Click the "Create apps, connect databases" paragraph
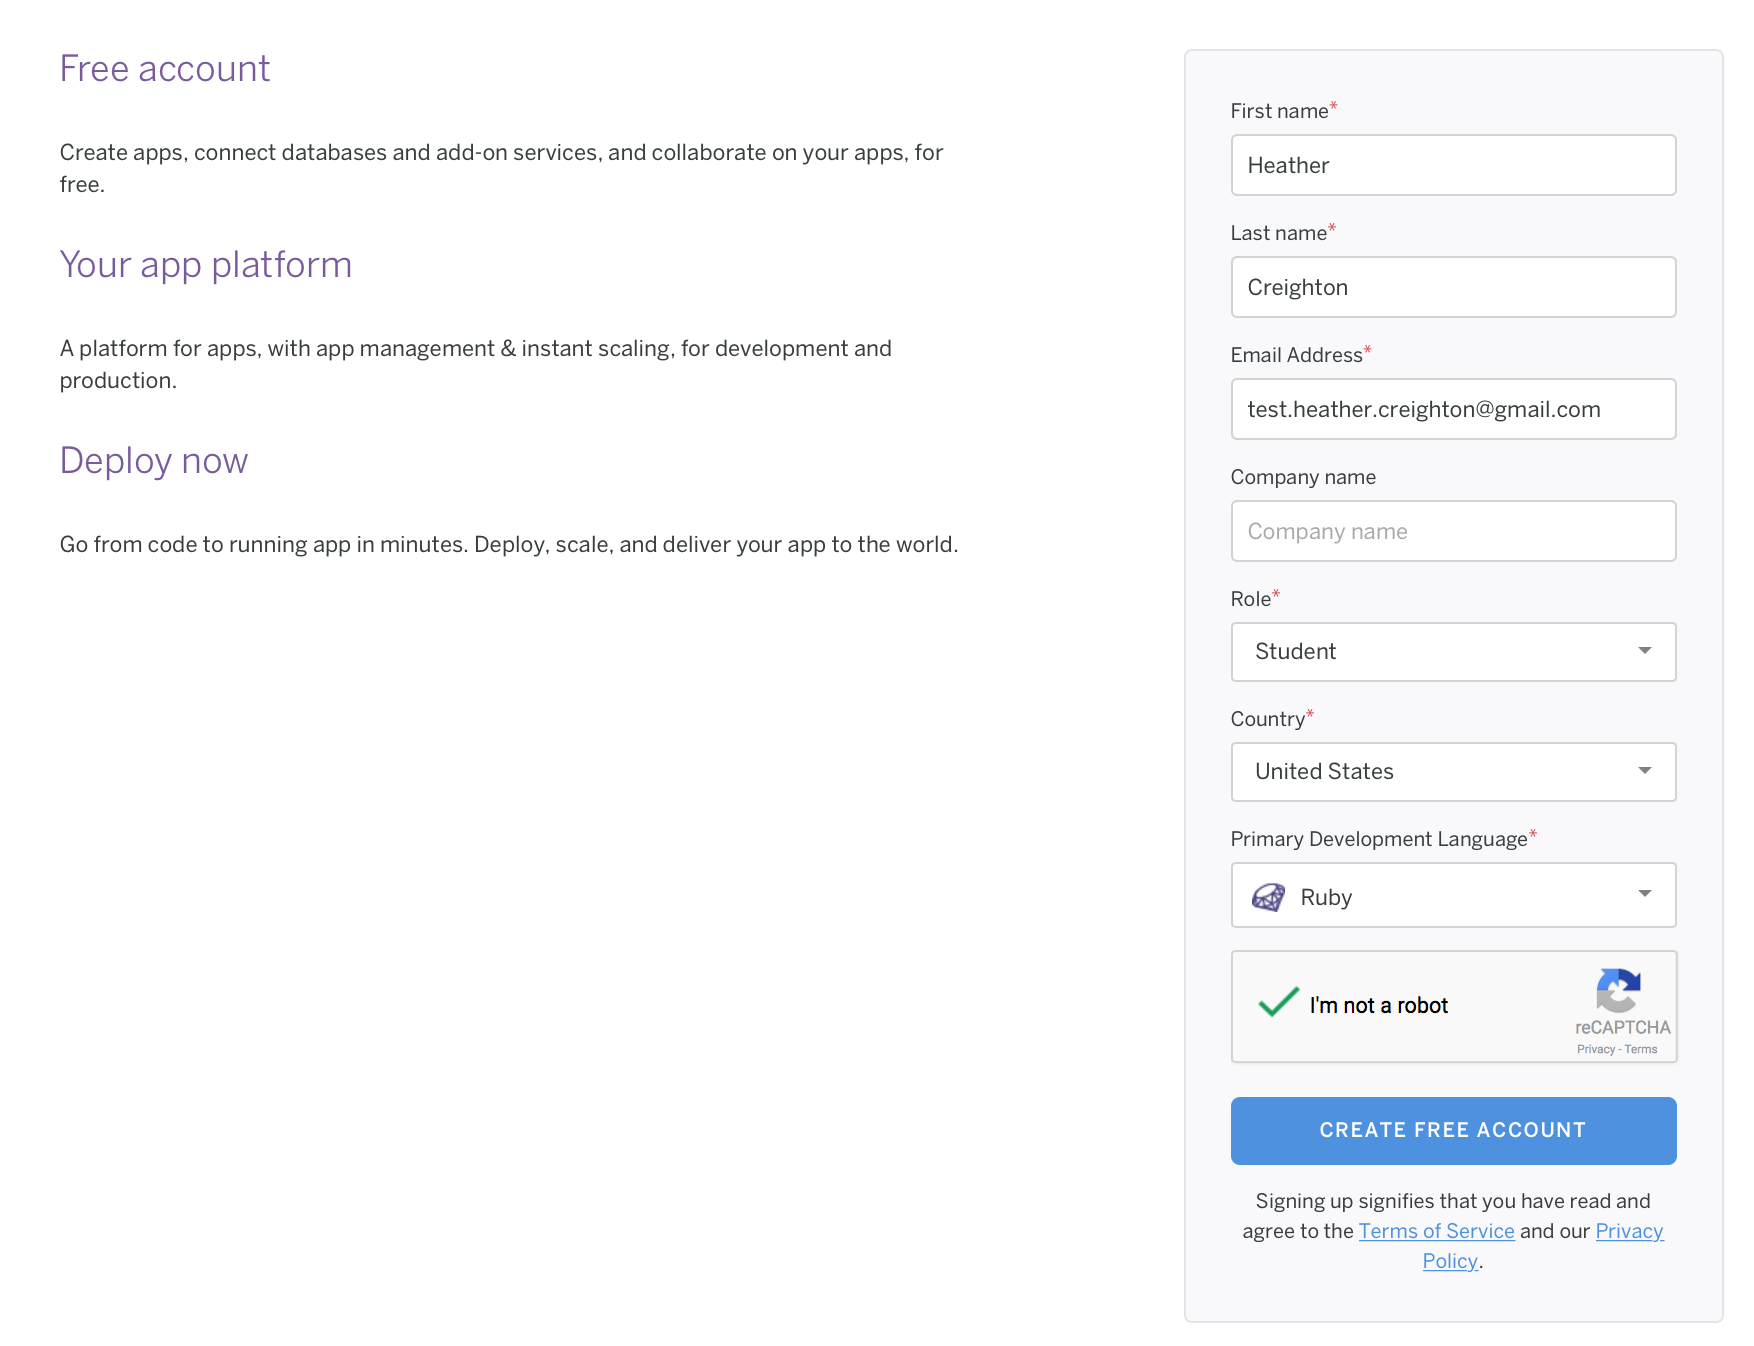The image size is (1754, 1346). pyautogui.click(x=501, y=168)
